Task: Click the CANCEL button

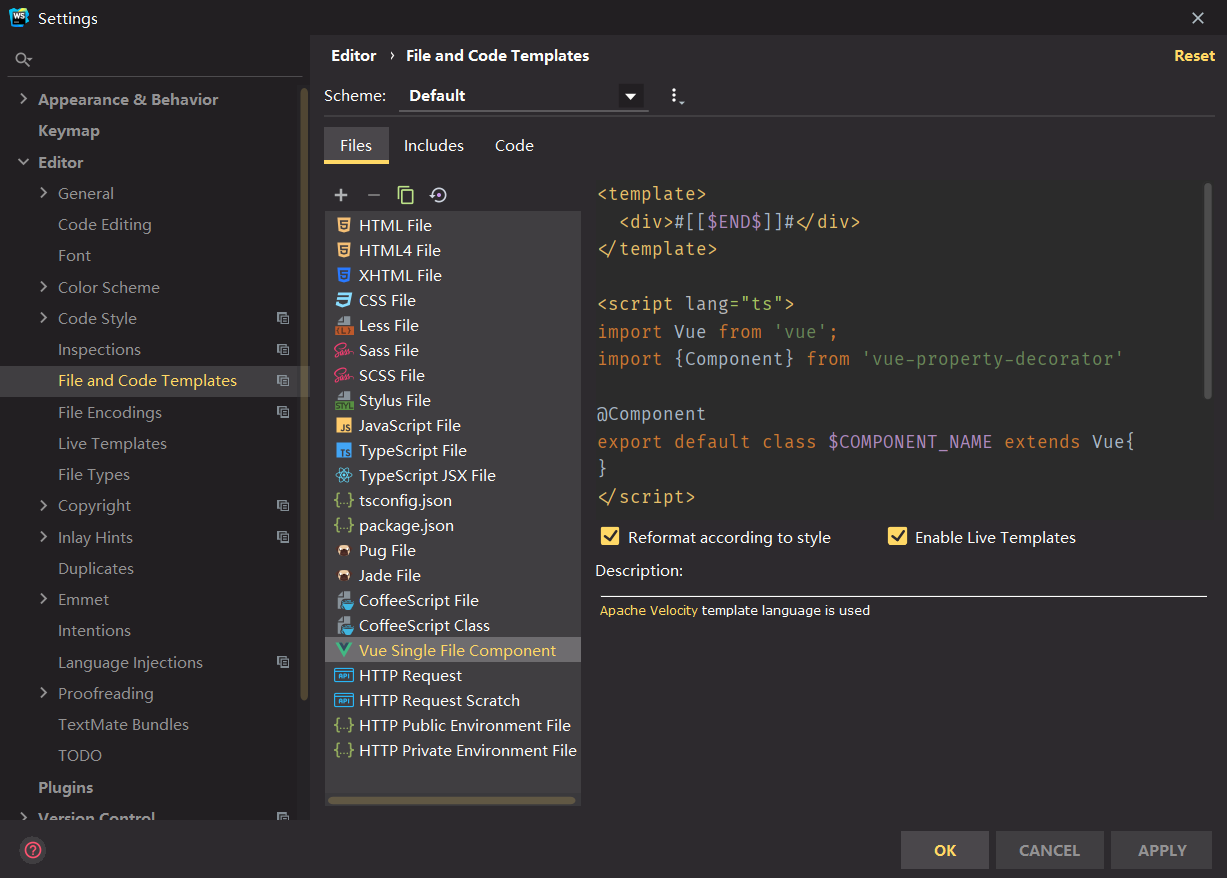Action: [1049, 850]
